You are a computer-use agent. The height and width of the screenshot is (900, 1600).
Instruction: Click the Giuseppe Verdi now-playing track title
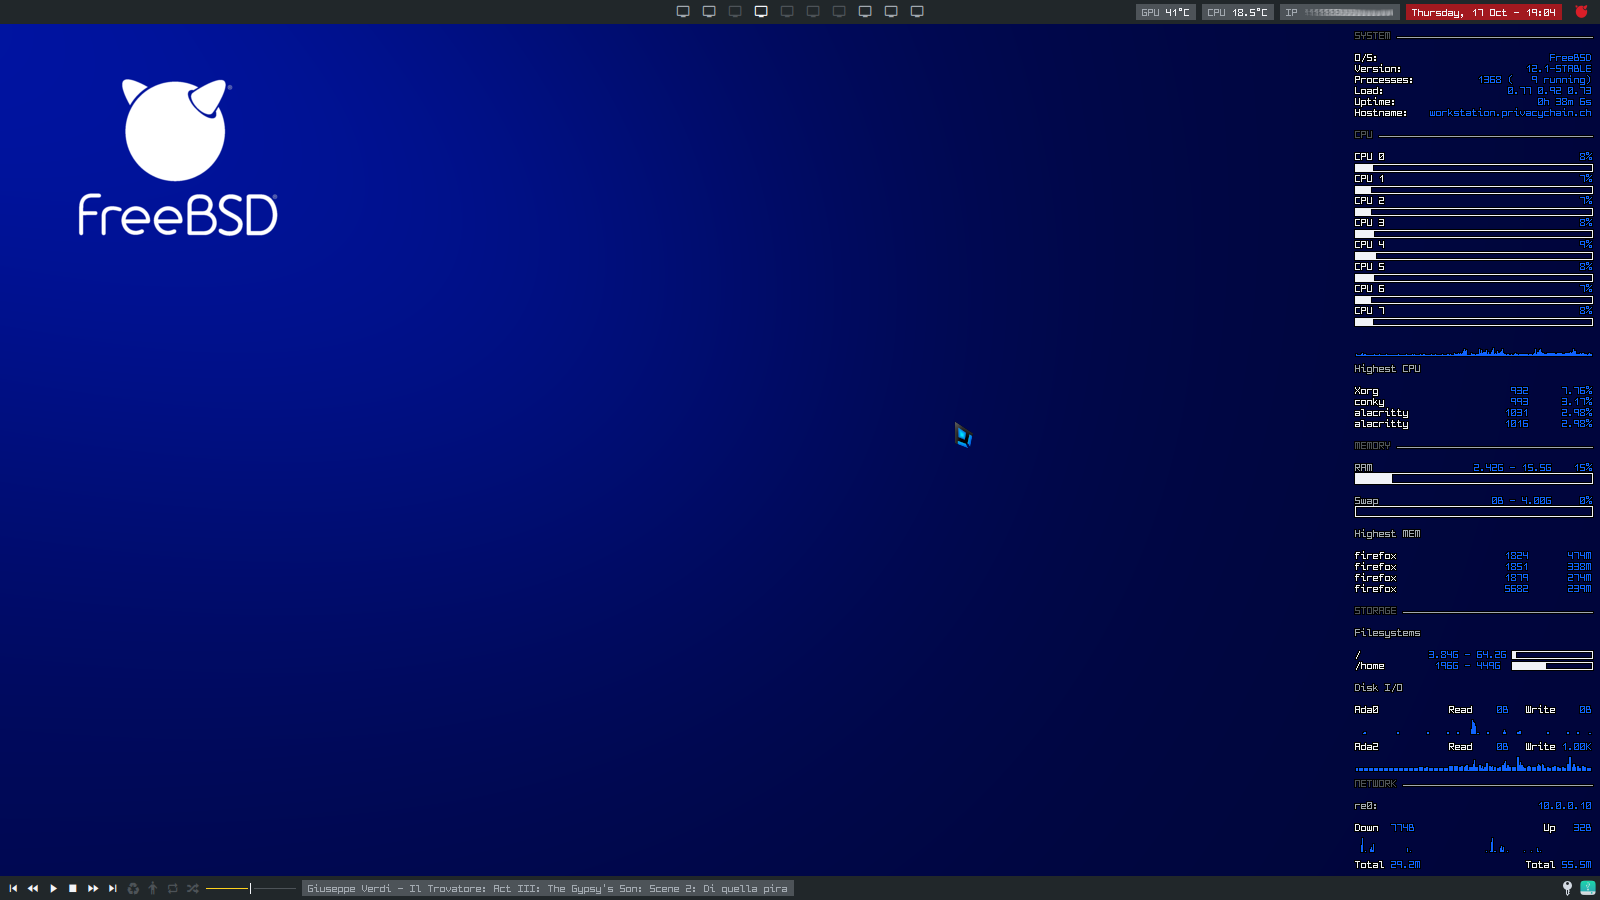[x=547, y=888]
